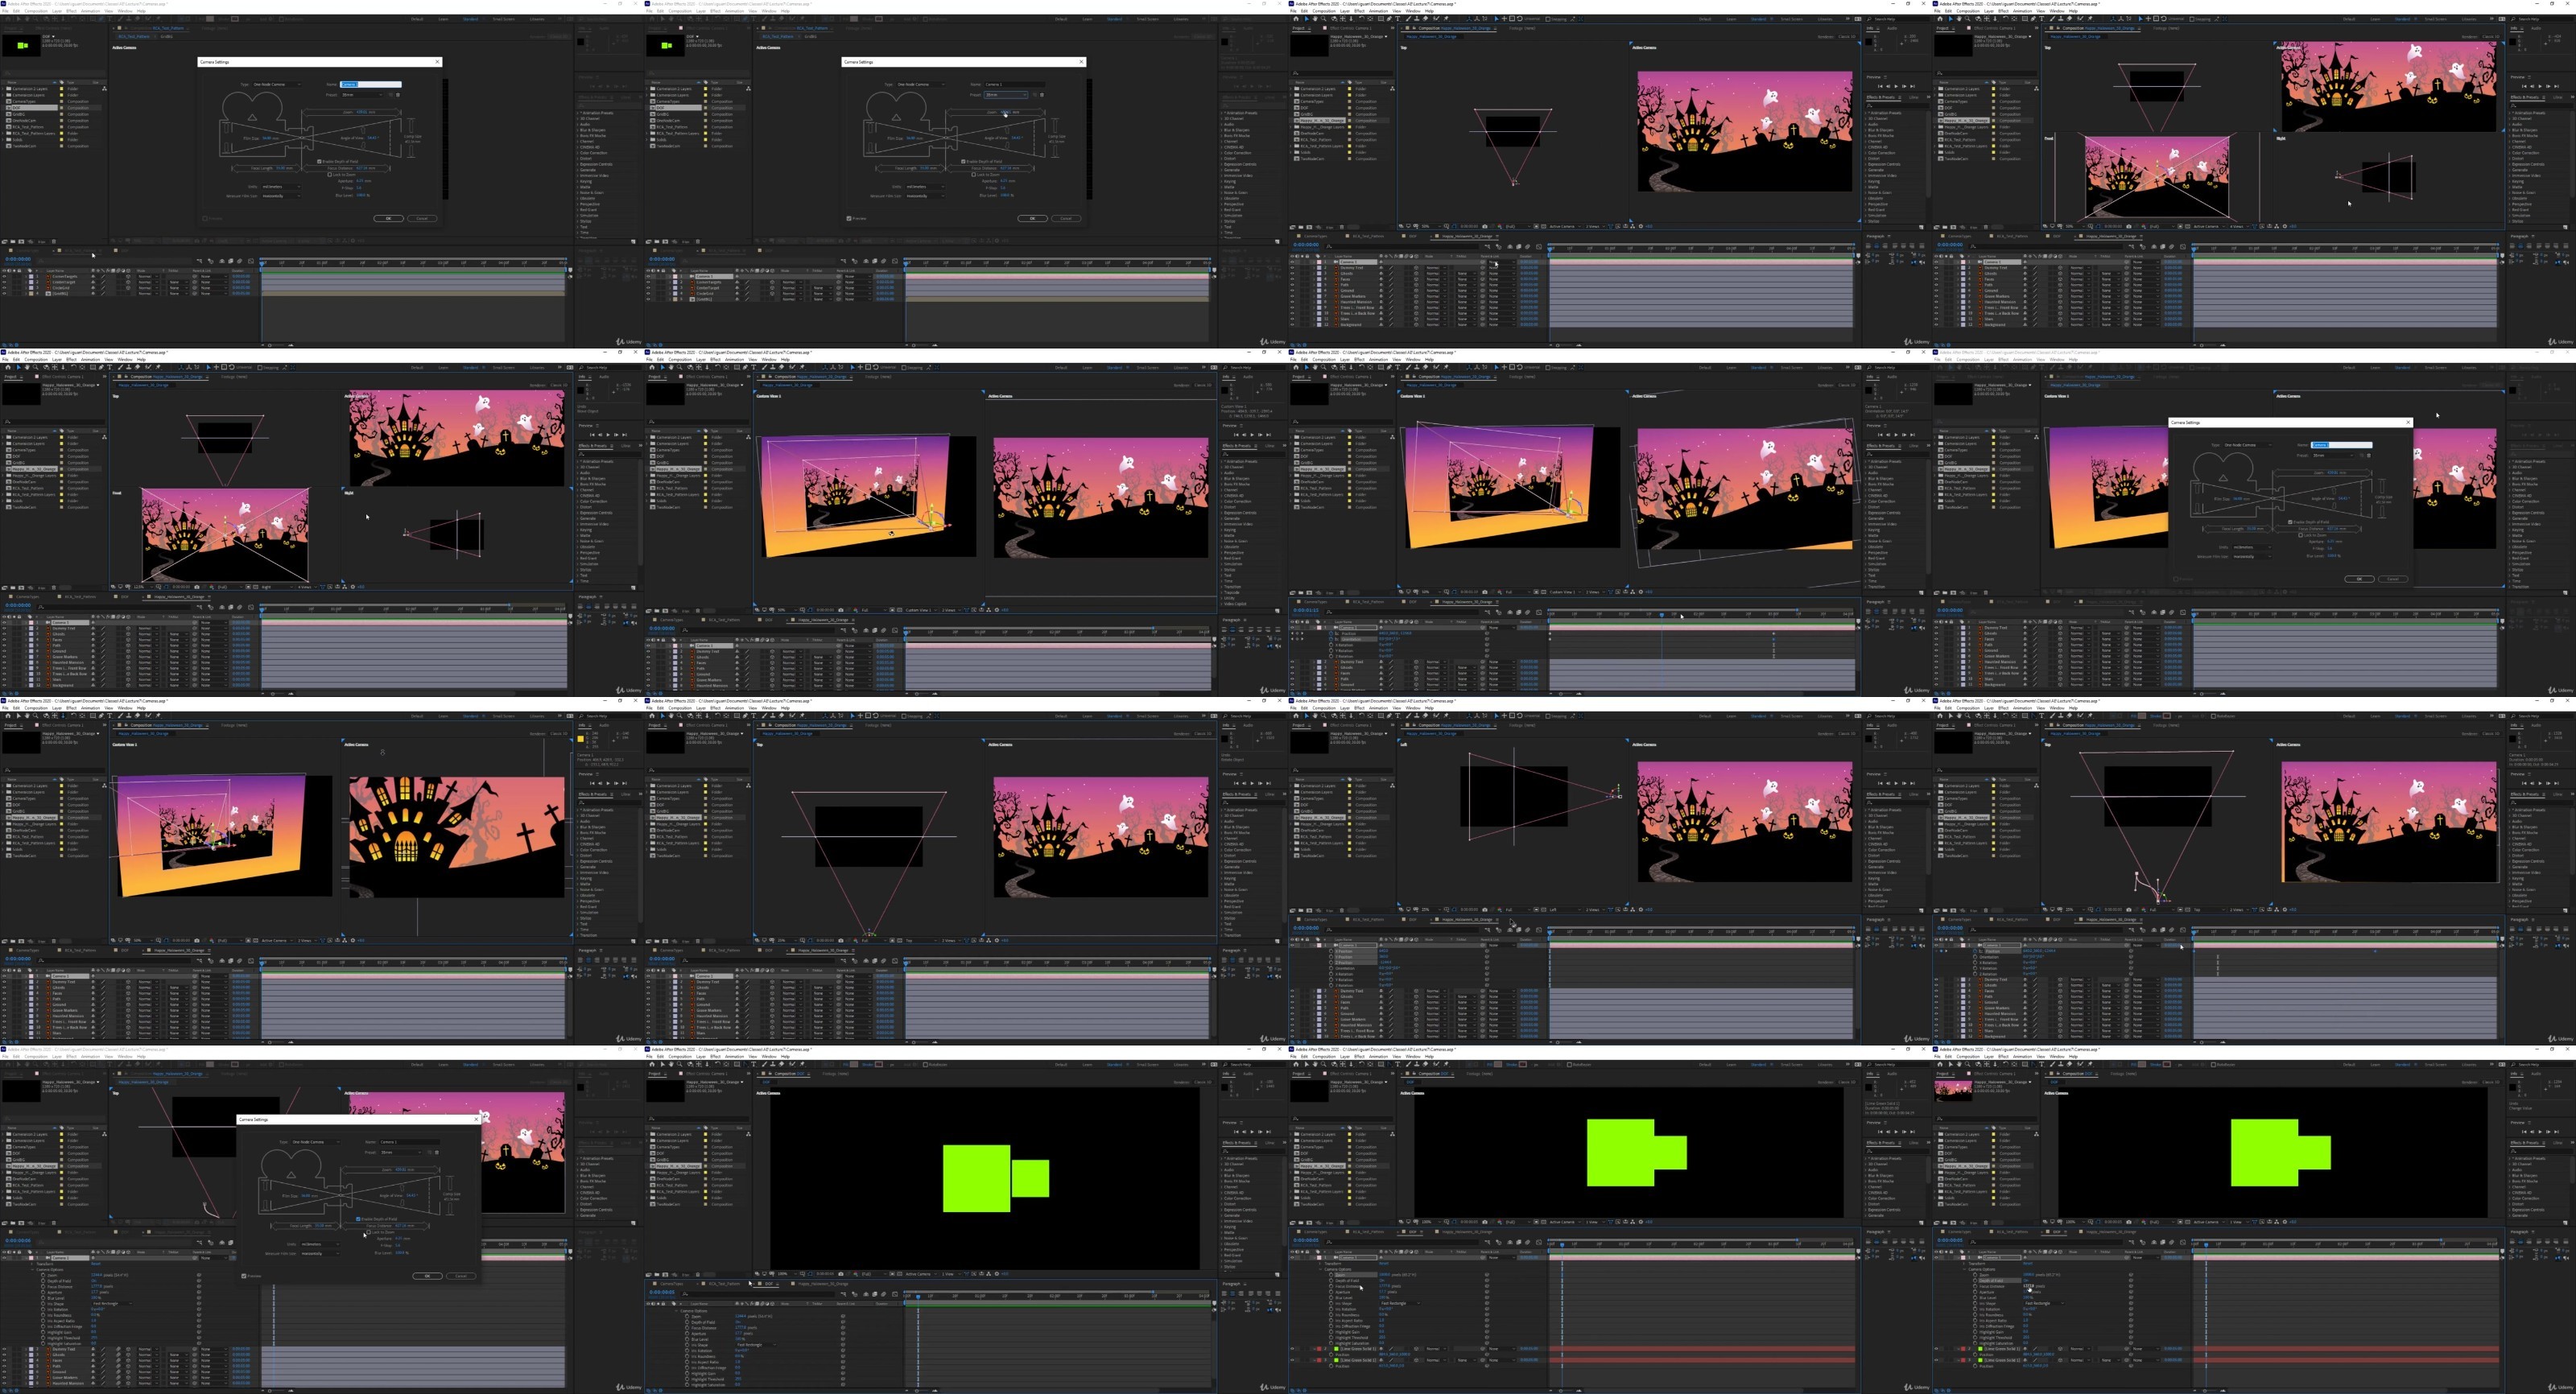Select Brush tool in top-row third frame
The image size is (2576, 1394).
click(1409, 19)
